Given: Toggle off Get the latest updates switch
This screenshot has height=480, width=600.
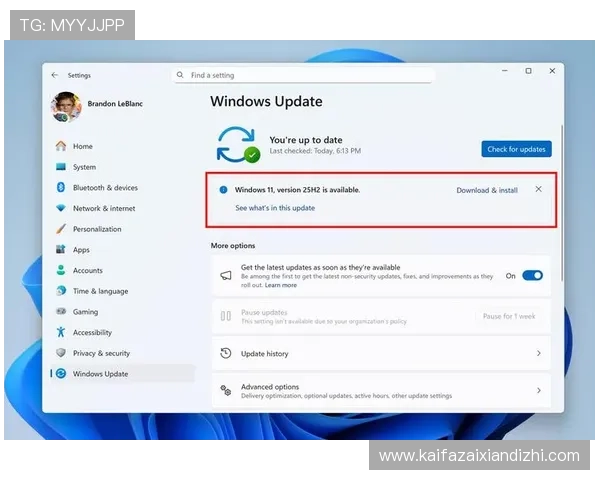Looking at the screenshot, I should click(x=532, y=275).
